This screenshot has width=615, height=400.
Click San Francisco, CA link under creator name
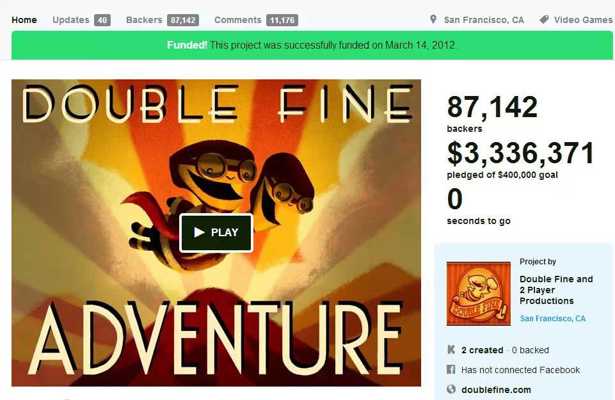(553, 318)
